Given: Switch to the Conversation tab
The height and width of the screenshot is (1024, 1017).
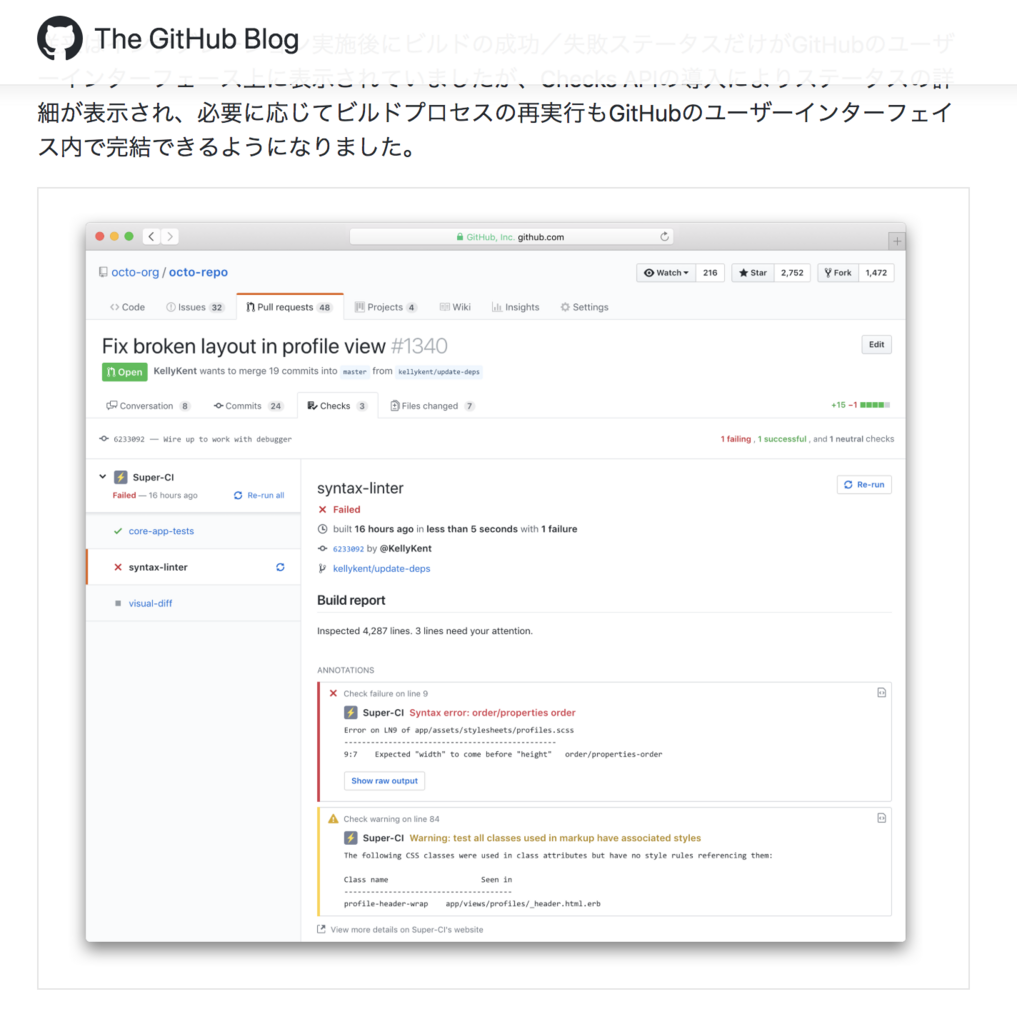Looking at the screenshot, I should (148, 406).
